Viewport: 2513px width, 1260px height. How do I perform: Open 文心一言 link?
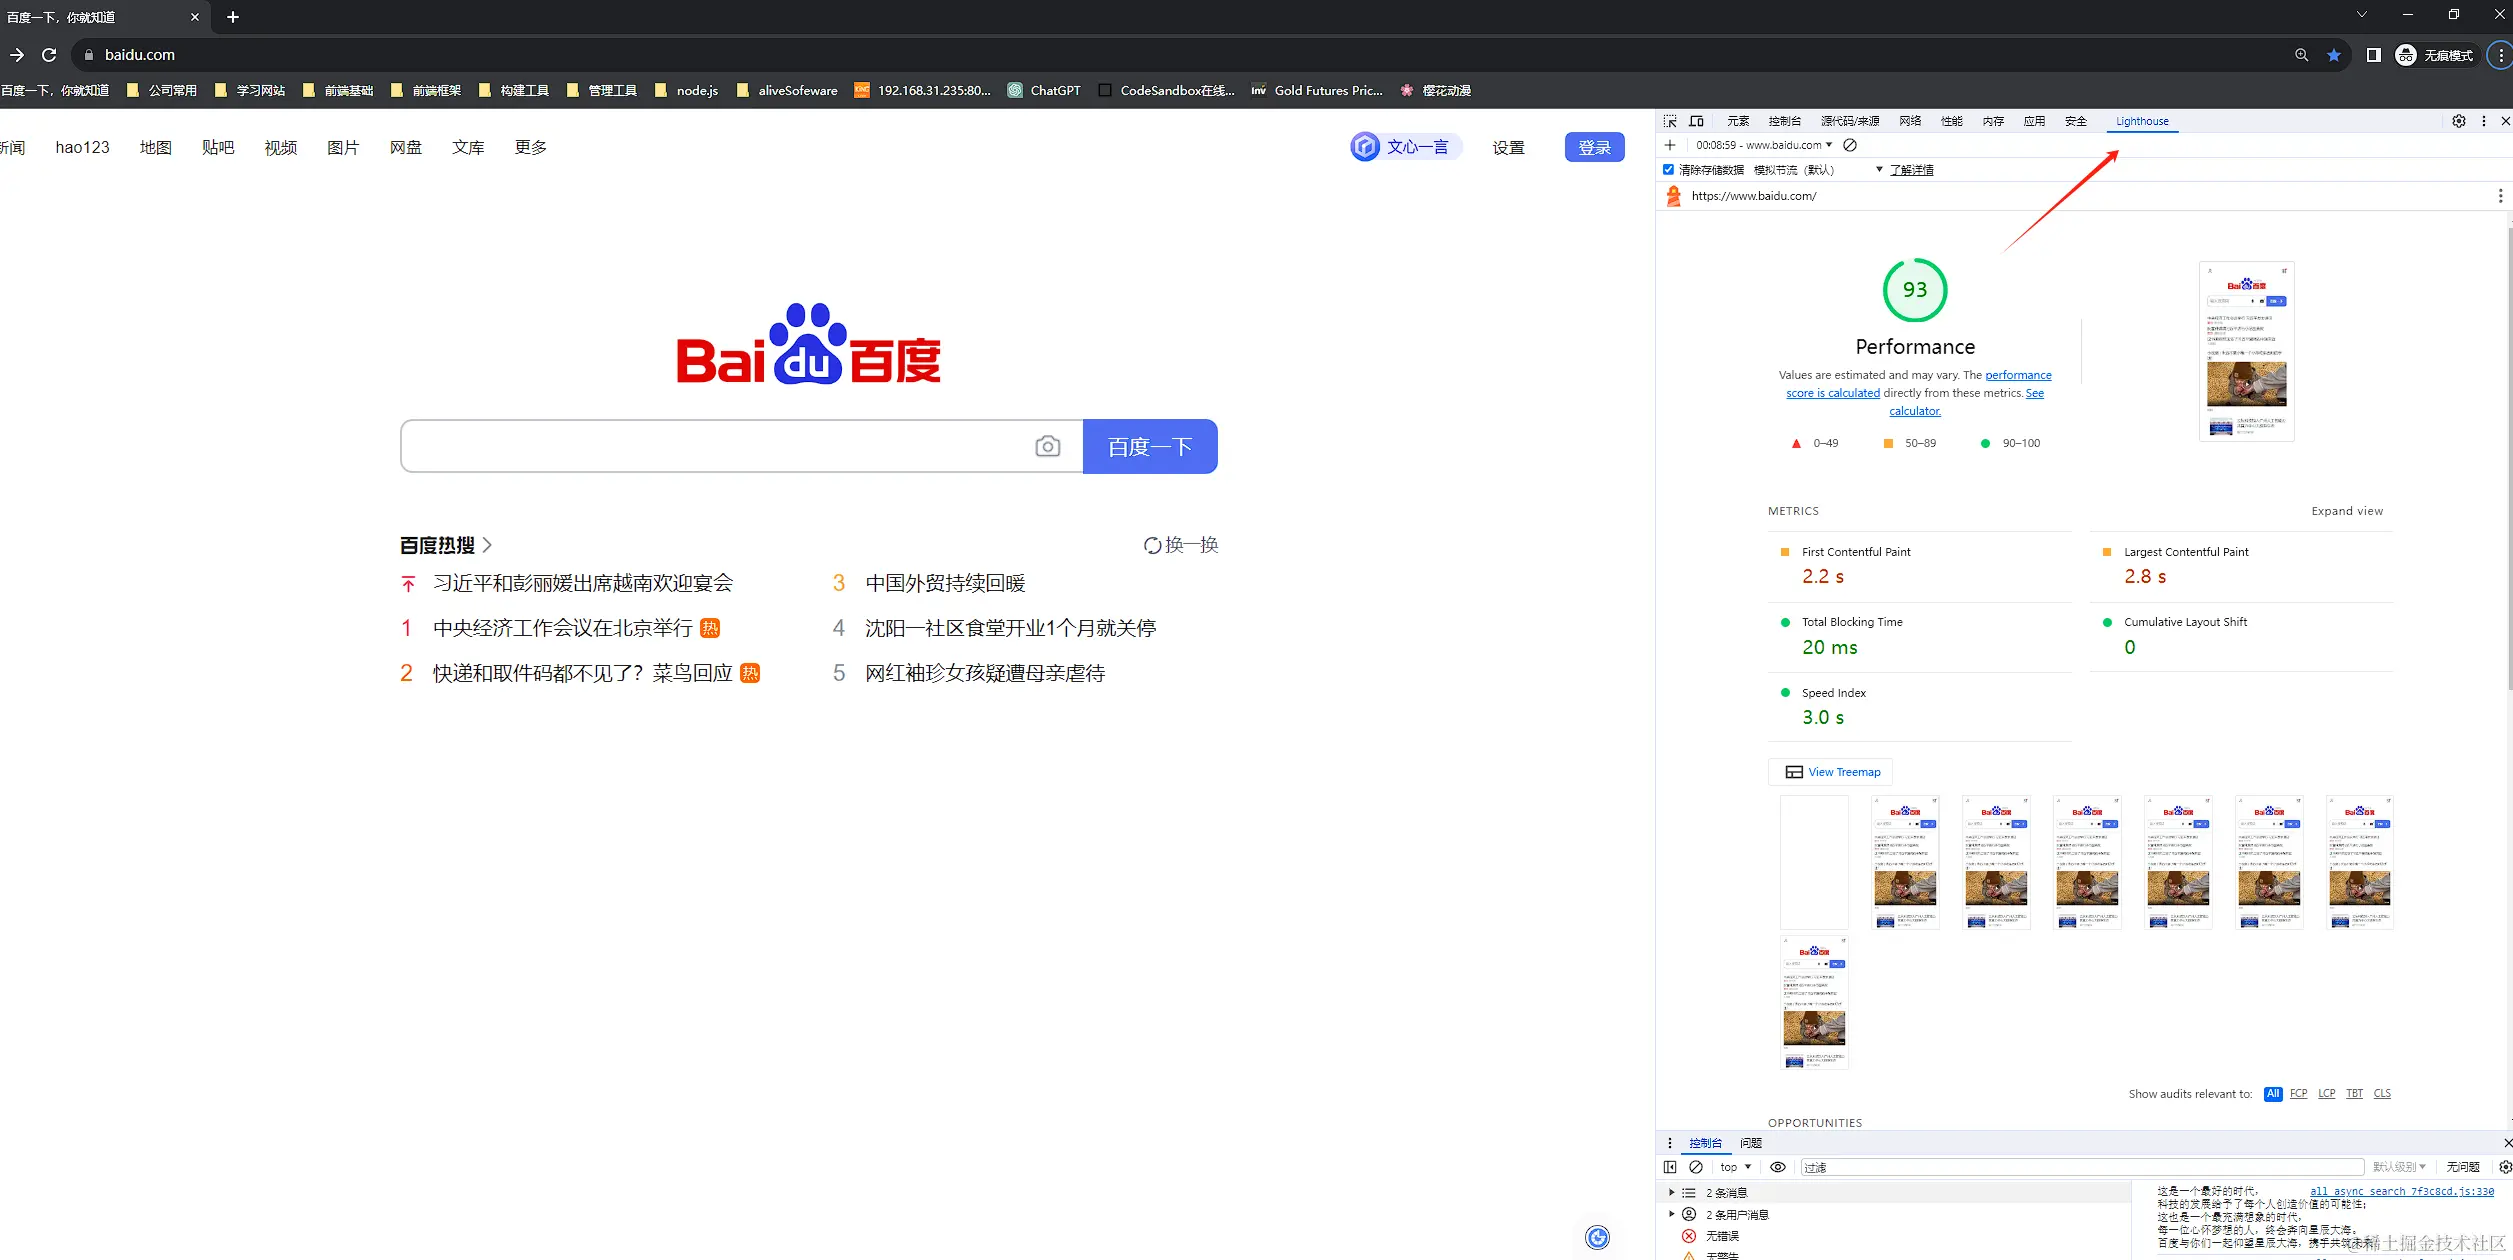[x=1405, y=147]
